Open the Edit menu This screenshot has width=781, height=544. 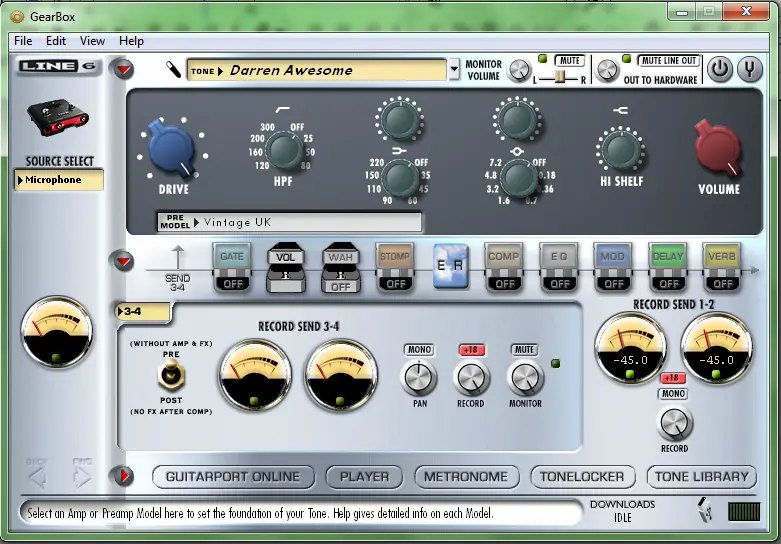[56, 41]
